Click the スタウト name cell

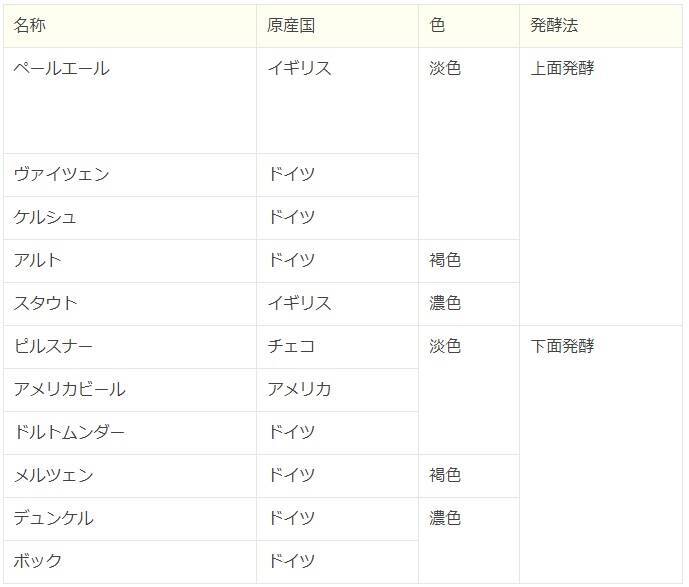point(45,304)
